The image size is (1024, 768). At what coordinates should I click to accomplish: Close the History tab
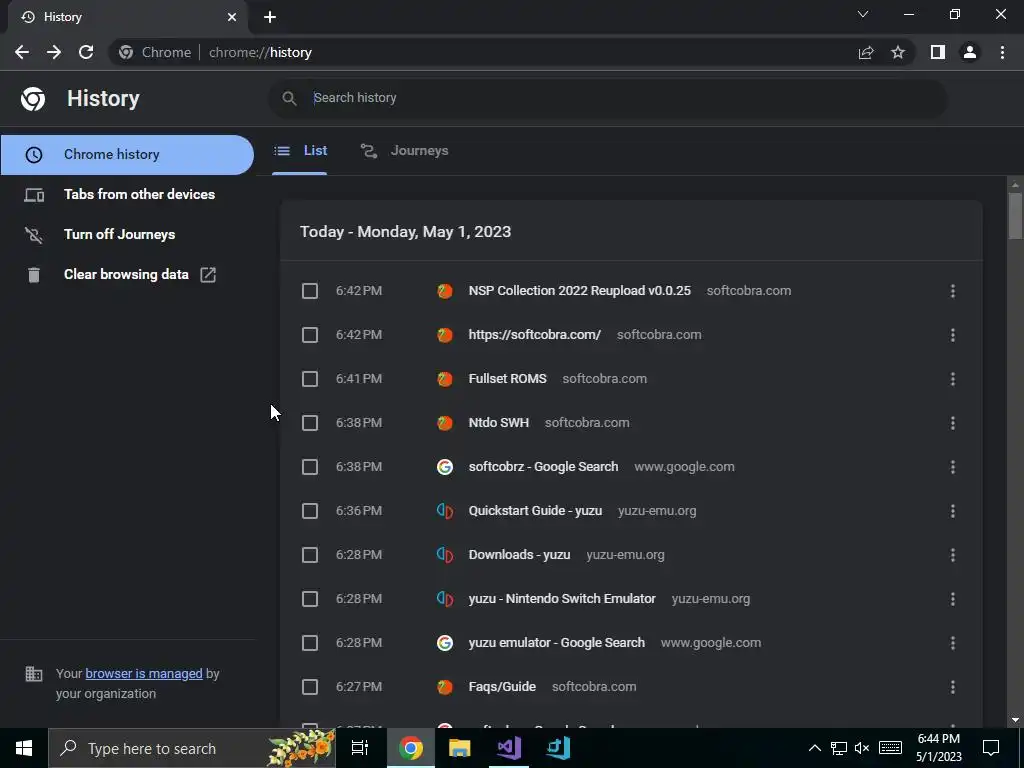click(x=232, y=17)
